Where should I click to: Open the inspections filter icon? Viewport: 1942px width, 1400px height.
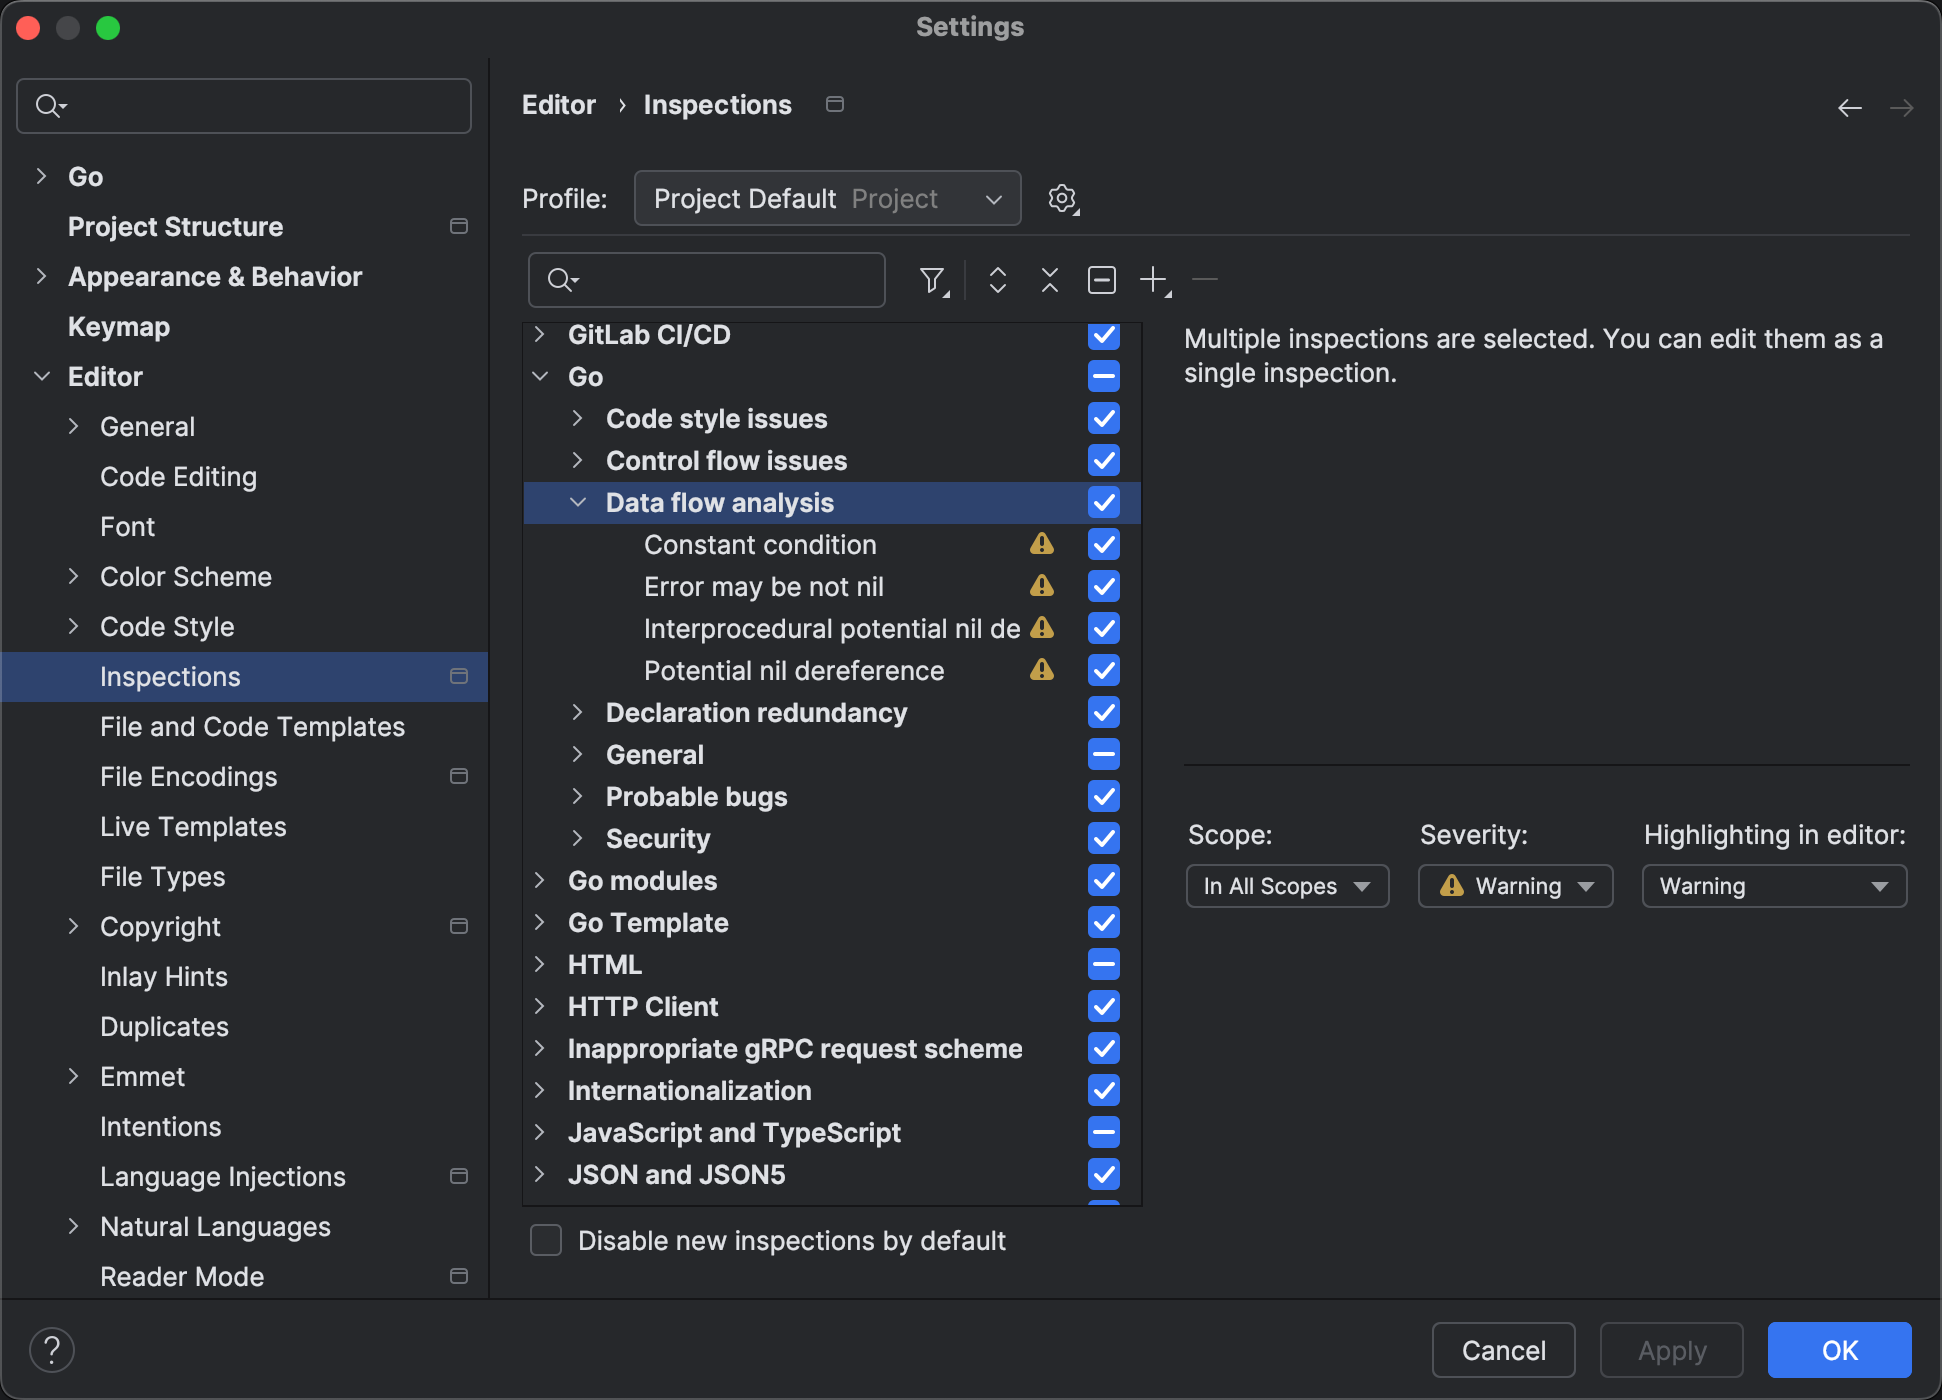933,281
